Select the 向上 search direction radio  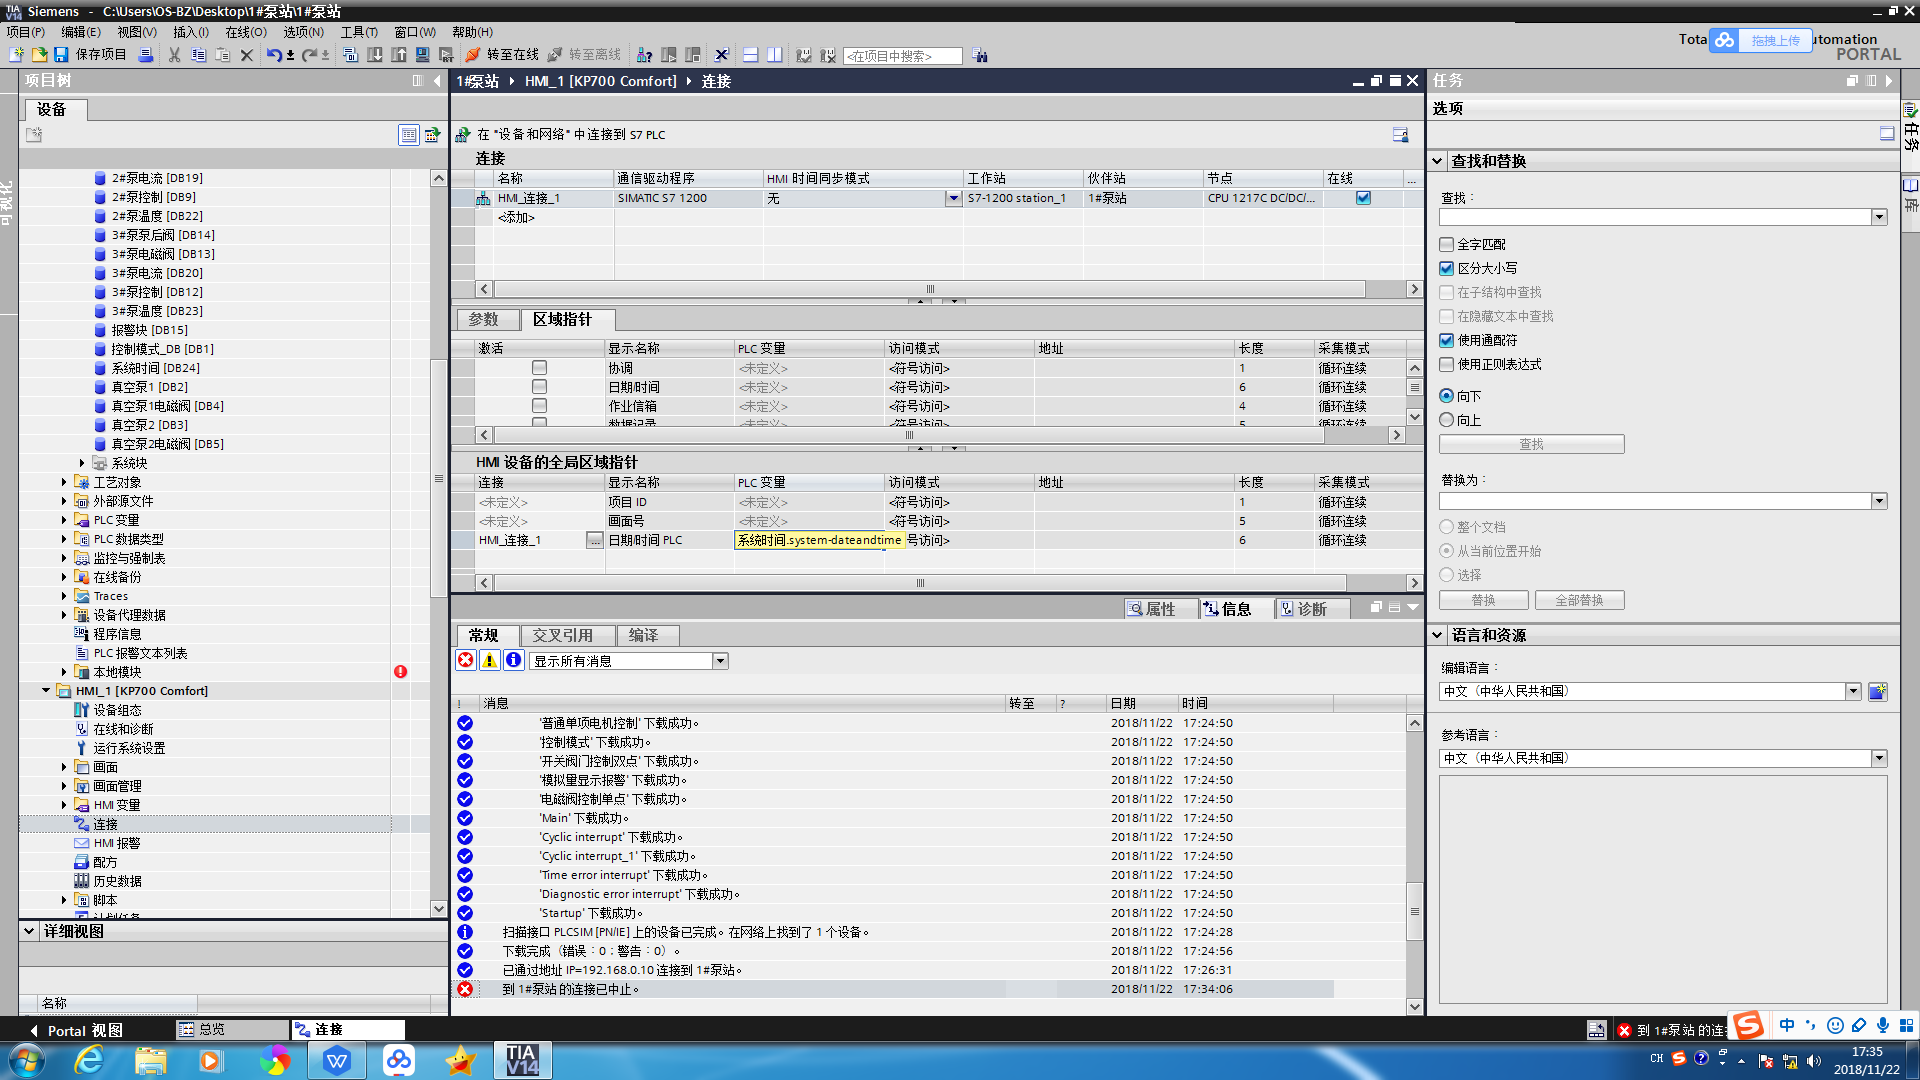pyautogui.click(x=1446, y=420)
